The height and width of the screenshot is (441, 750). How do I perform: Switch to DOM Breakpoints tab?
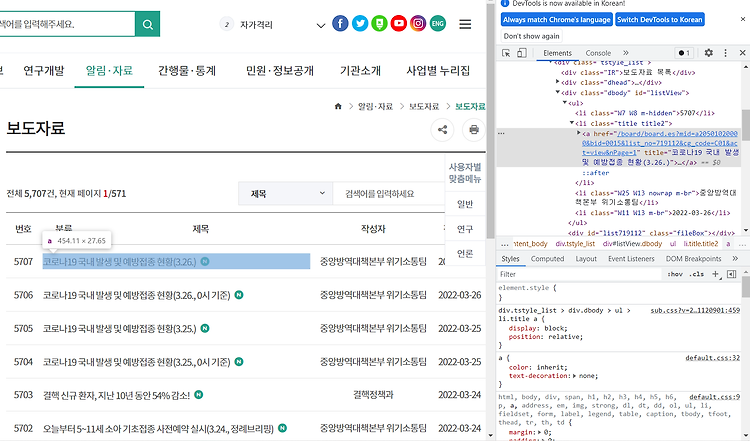pyautogui.click(x=694, y=259)
